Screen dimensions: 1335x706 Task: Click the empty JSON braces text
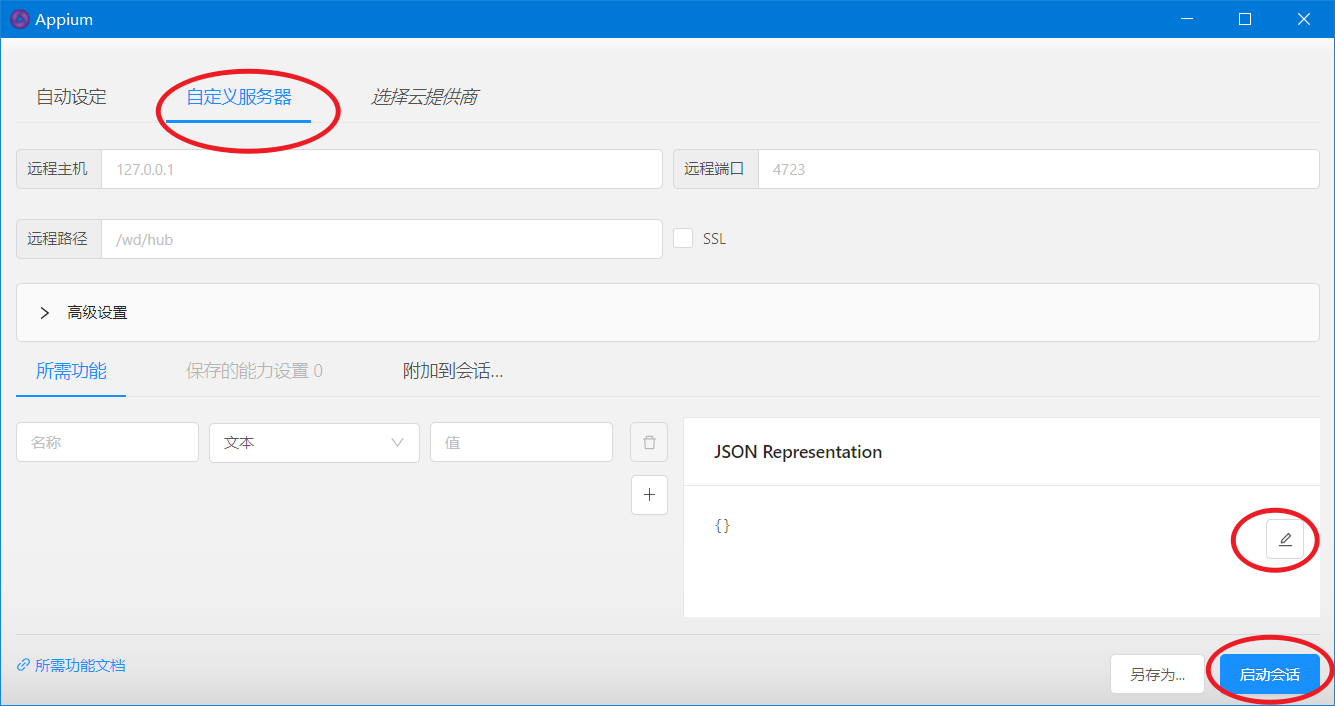[x=722, y=525]
